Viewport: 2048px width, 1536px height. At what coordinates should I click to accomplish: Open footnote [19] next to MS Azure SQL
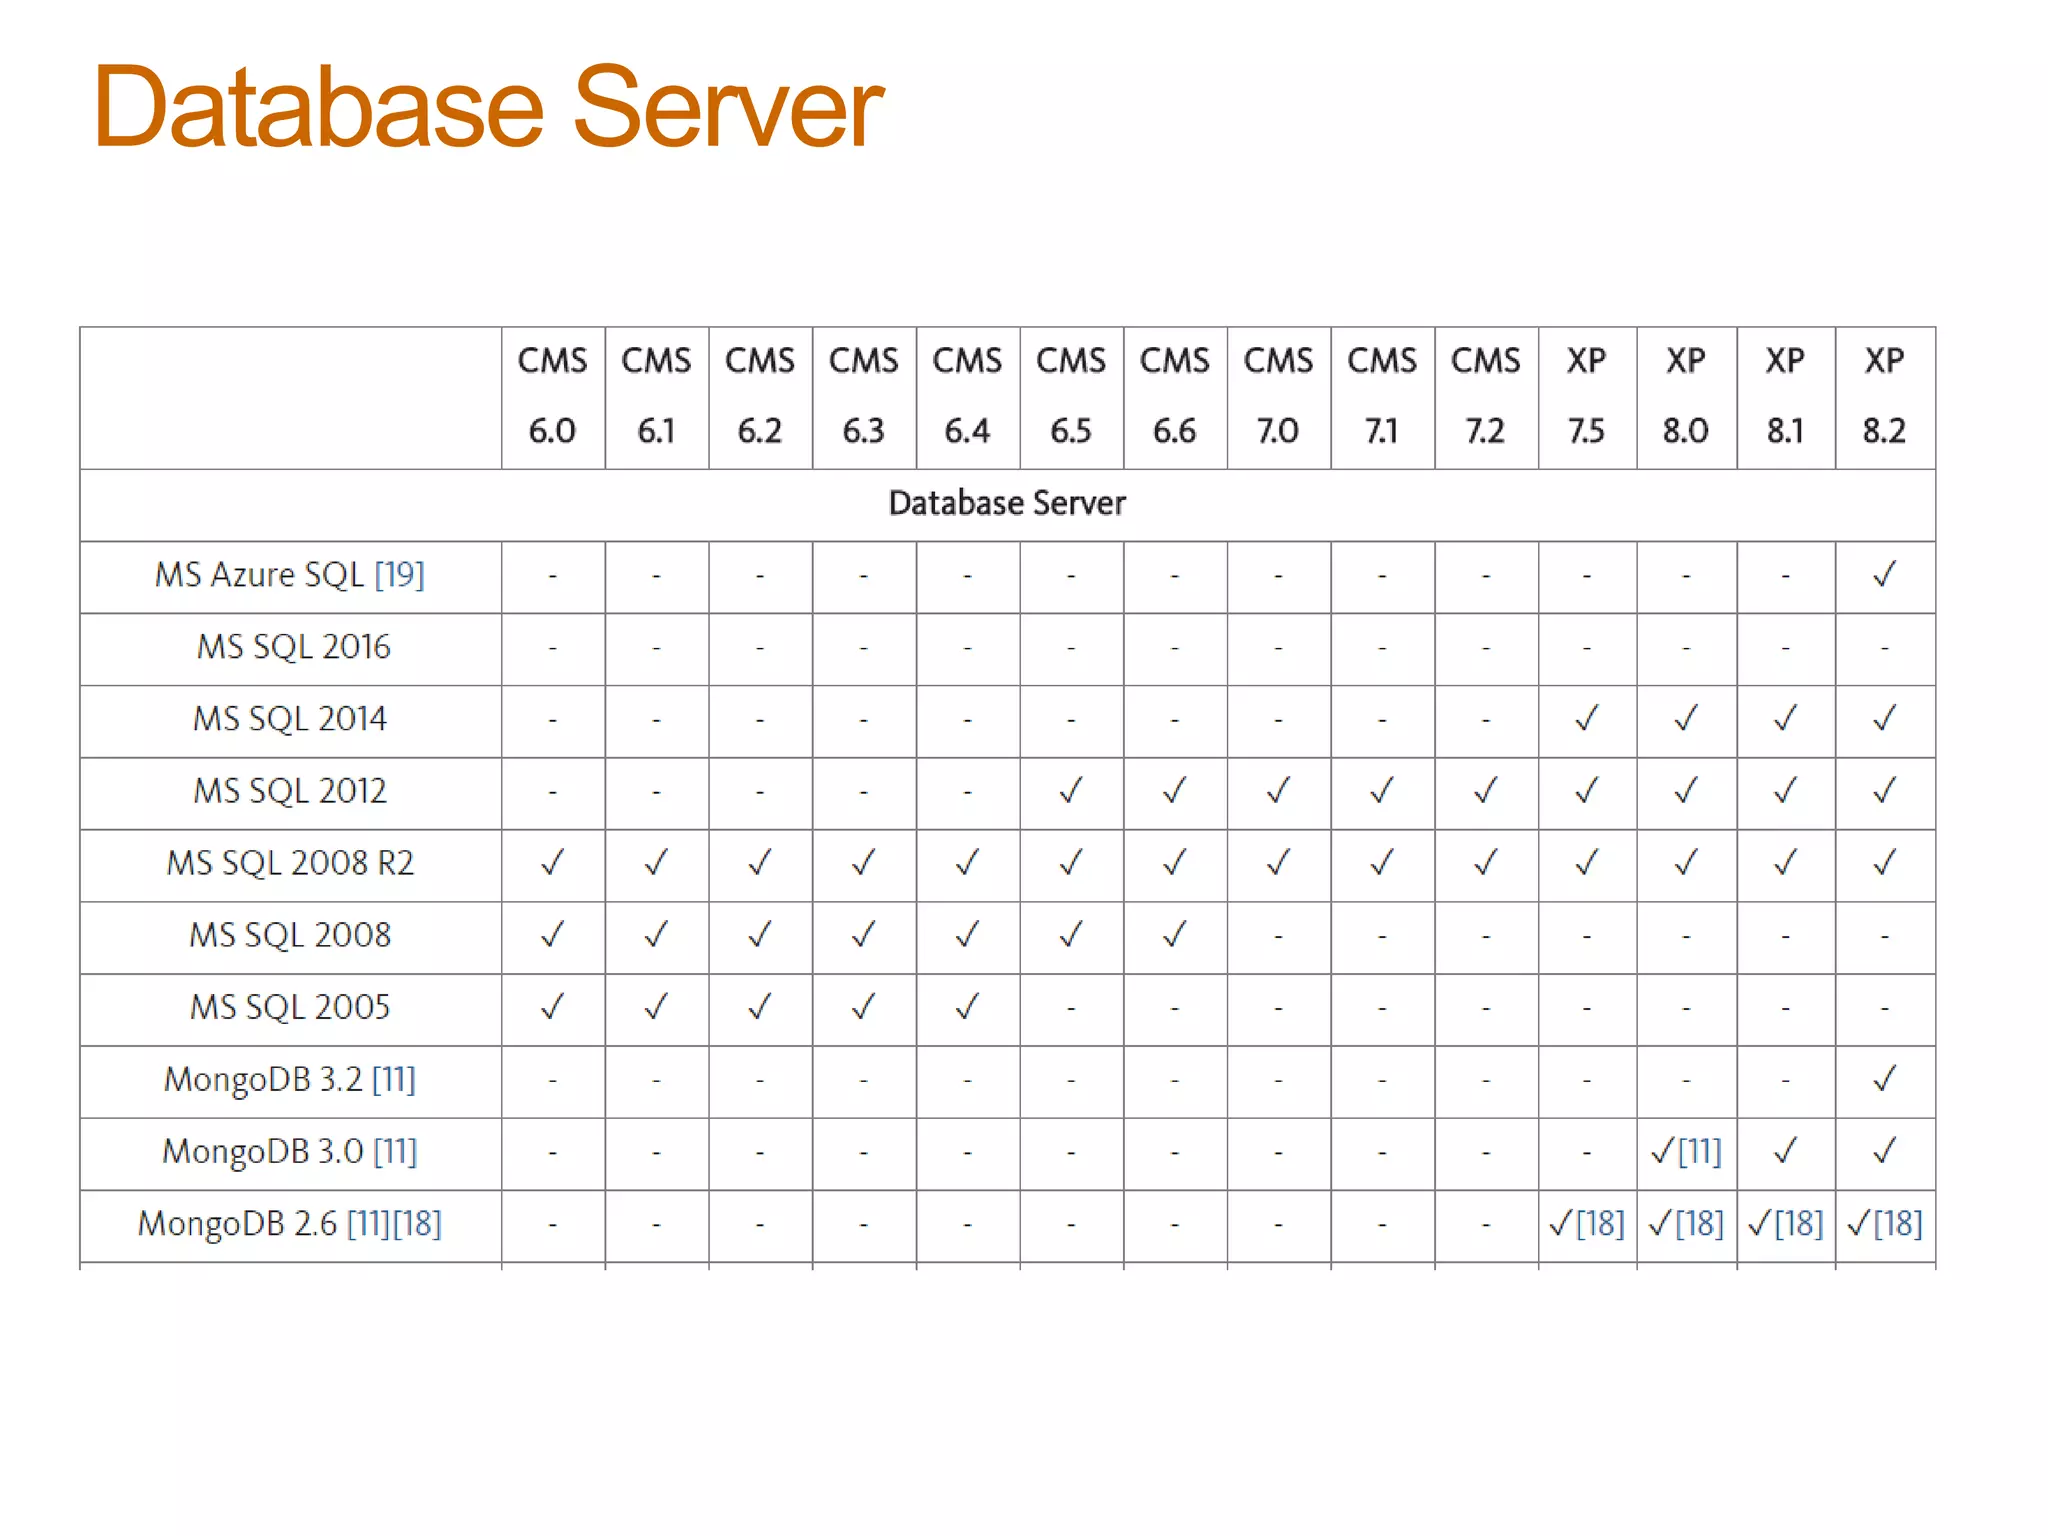(x=400, y=575)
